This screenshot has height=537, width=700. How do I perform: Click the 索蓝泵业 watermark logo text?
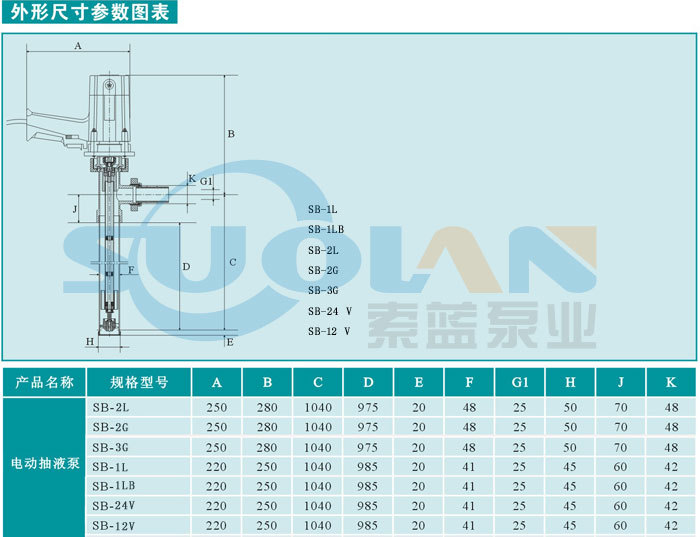[x=481, y=325]
